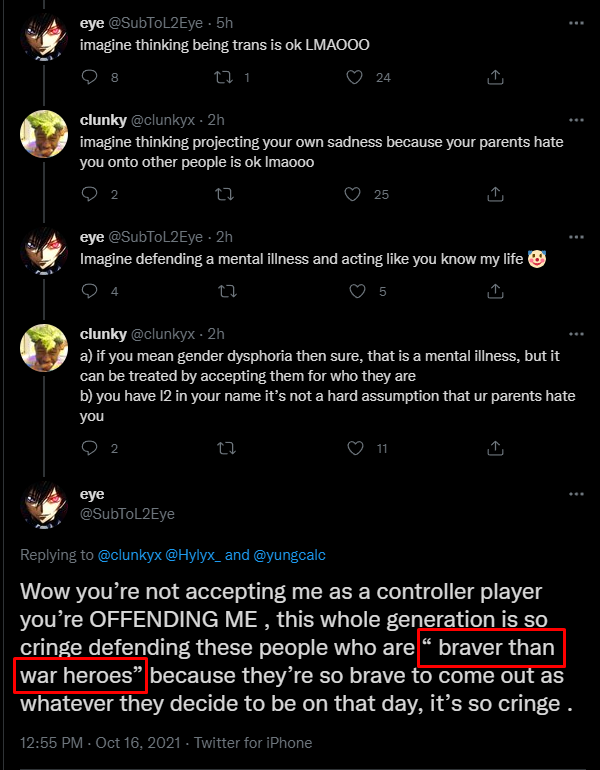Viewport: 600px width, 770px height.
Task: Share clunky's tweet with 11 likes
Action: point(495,448)
